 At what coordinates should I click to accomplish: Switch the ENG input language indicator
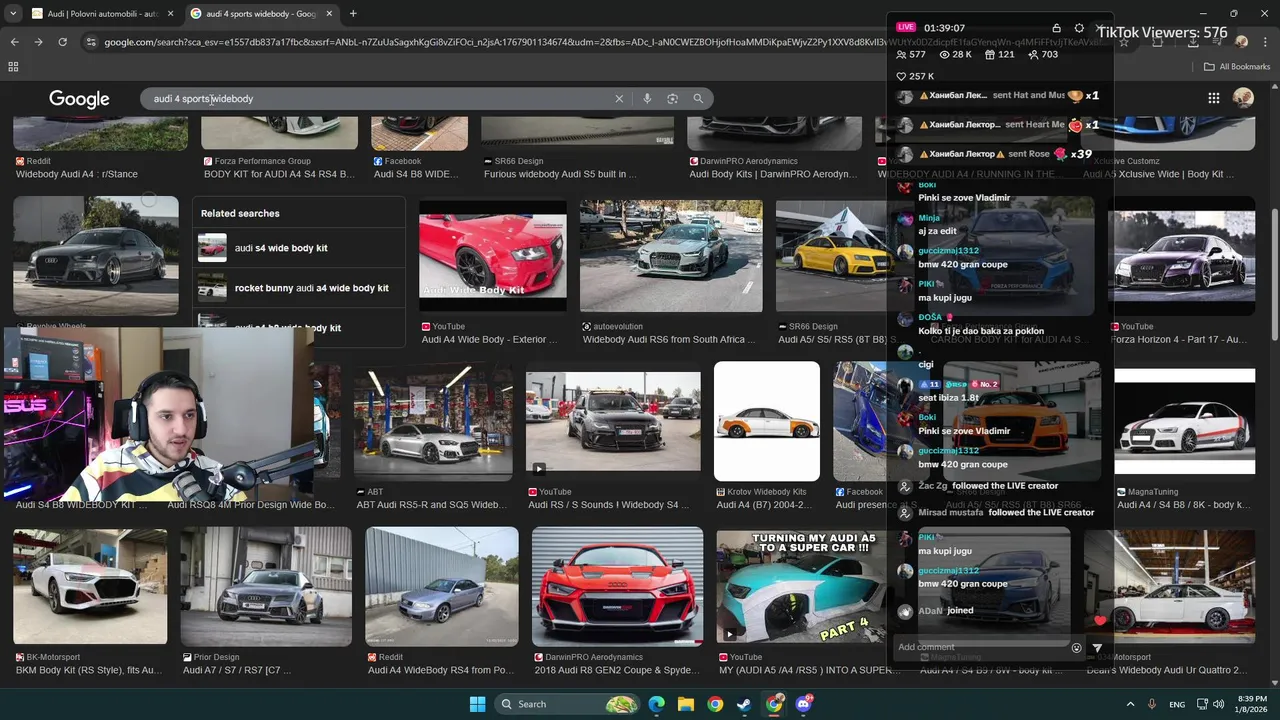point(1177,704)
